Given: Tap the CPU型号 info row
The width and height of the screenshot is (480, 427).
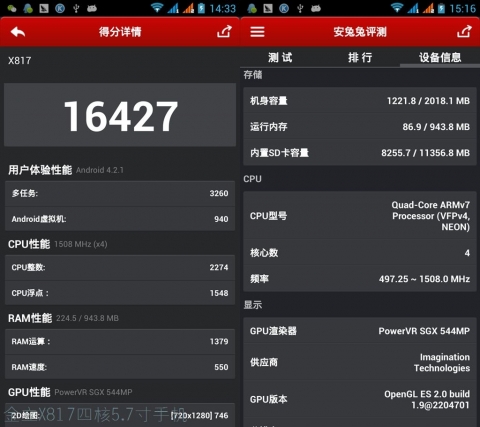Looking at the screenshot, I should [360, 216].
